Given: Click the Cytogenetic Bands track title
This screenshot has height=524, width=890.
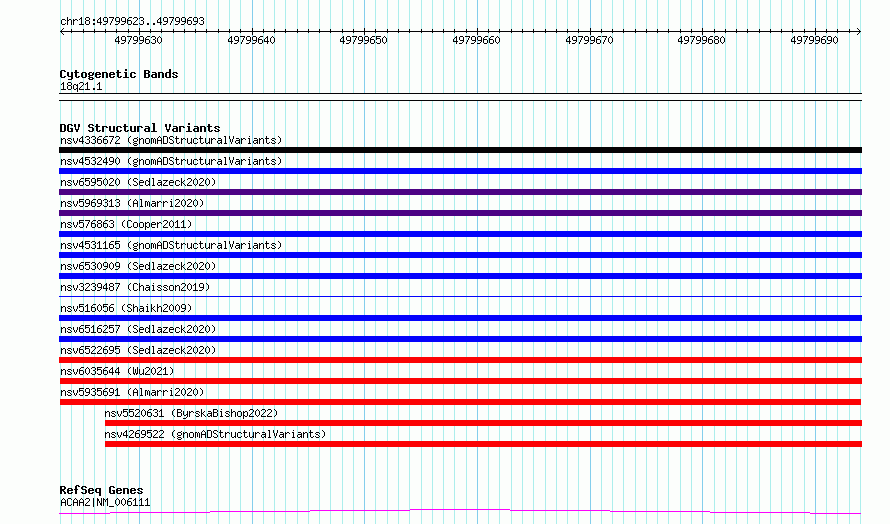Looking at the screenshot, I should [119, 74].
